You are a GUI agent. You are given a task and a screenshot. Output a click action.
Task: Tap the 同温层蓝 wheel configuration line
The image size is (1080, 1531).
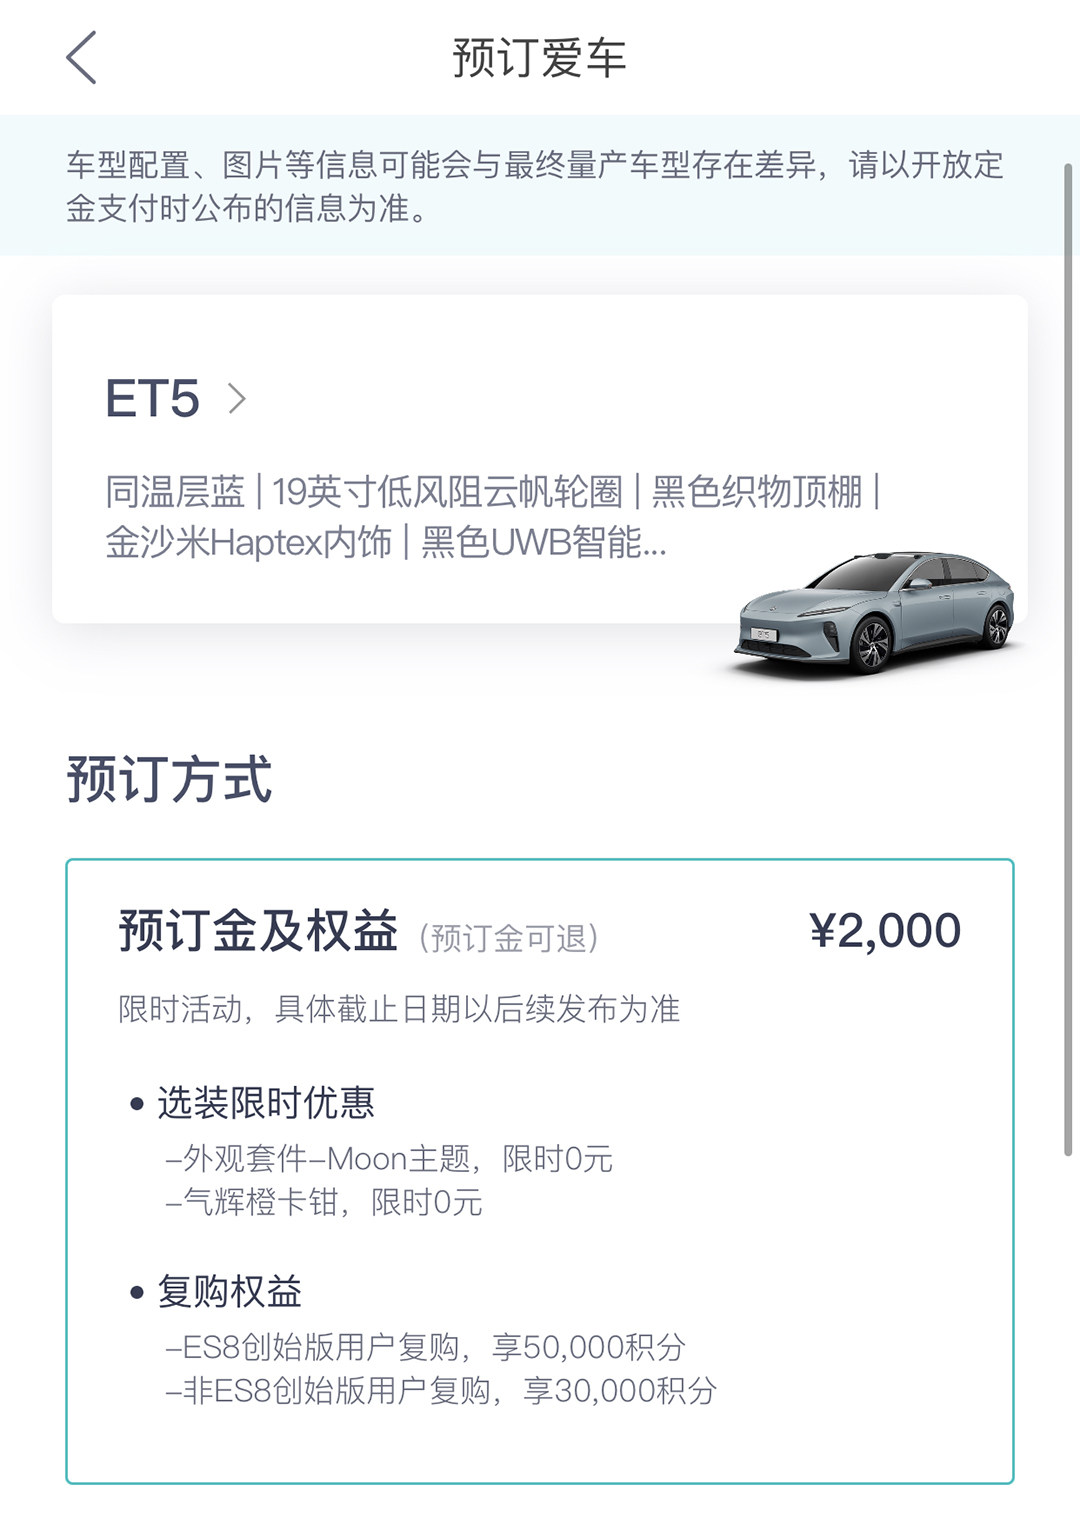point(492,492)
